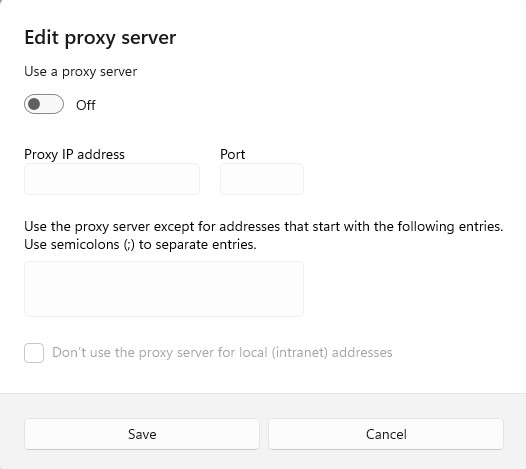This screenshot has height=469, width=526.
Task: Check Don't use proxy for local addresses
Action: tap(34, 353)
